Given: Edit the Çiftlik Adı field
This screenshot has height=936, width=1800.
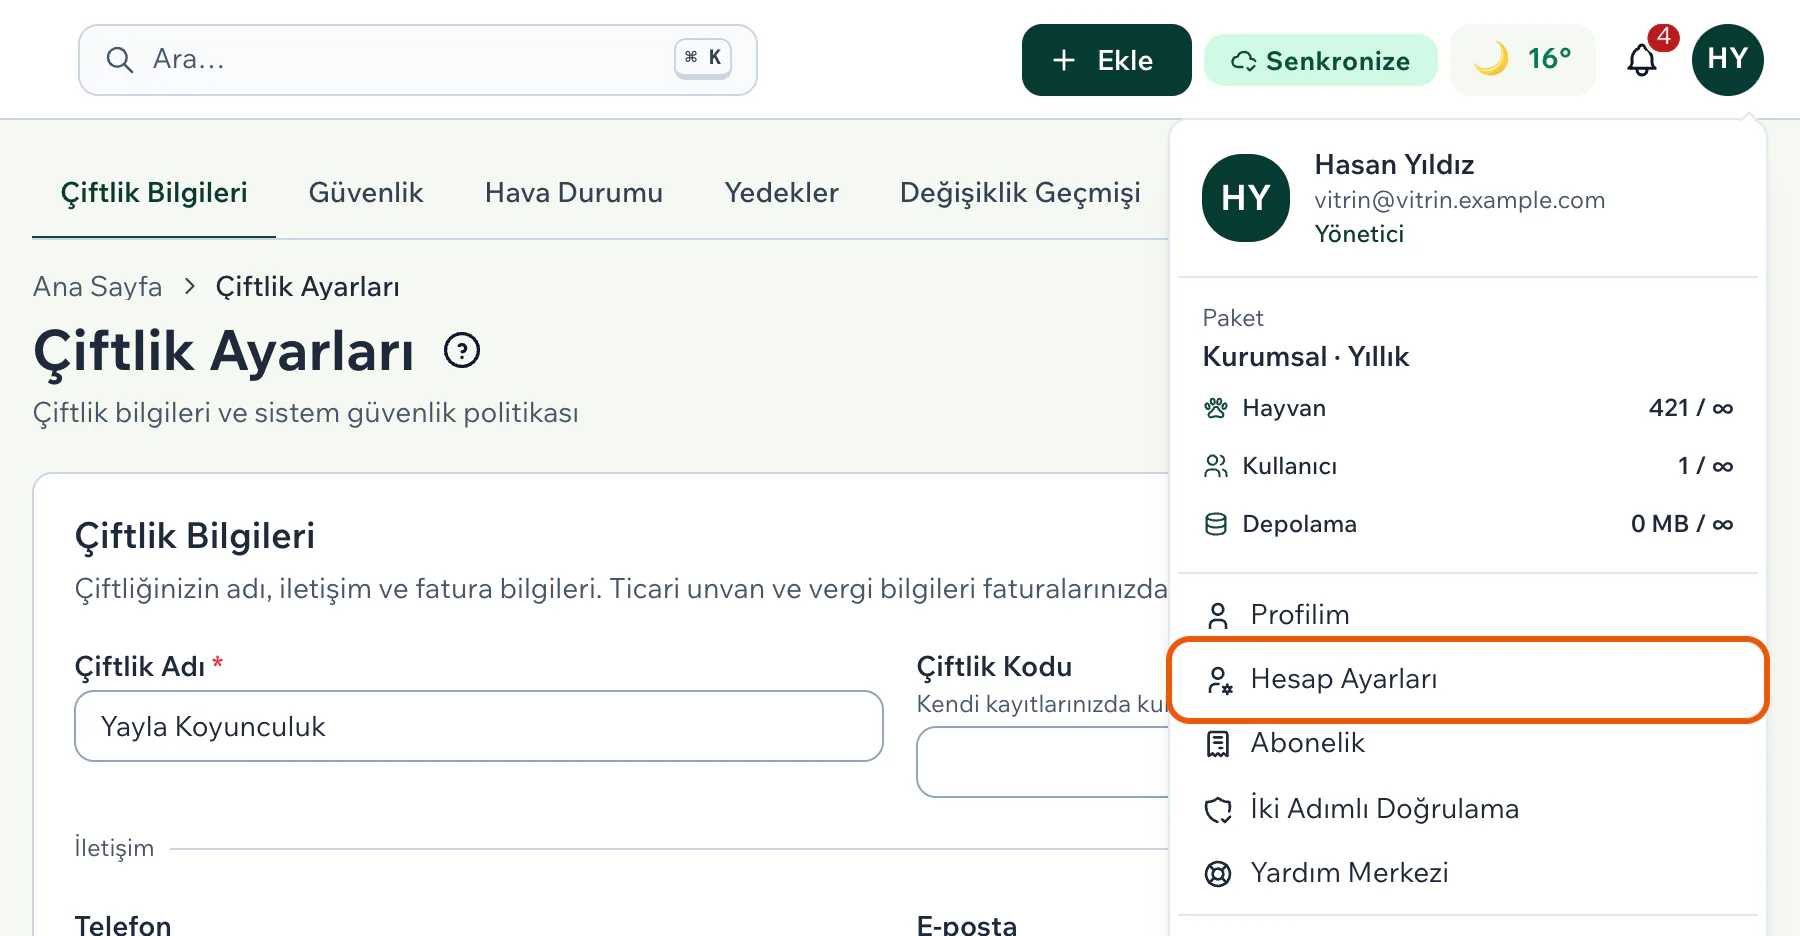Looking at the screenshot, I should [479, 726].
